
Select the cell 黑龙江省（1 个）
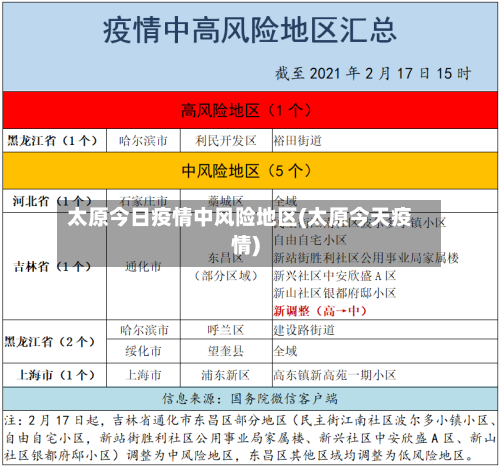(x=55, y=141)
